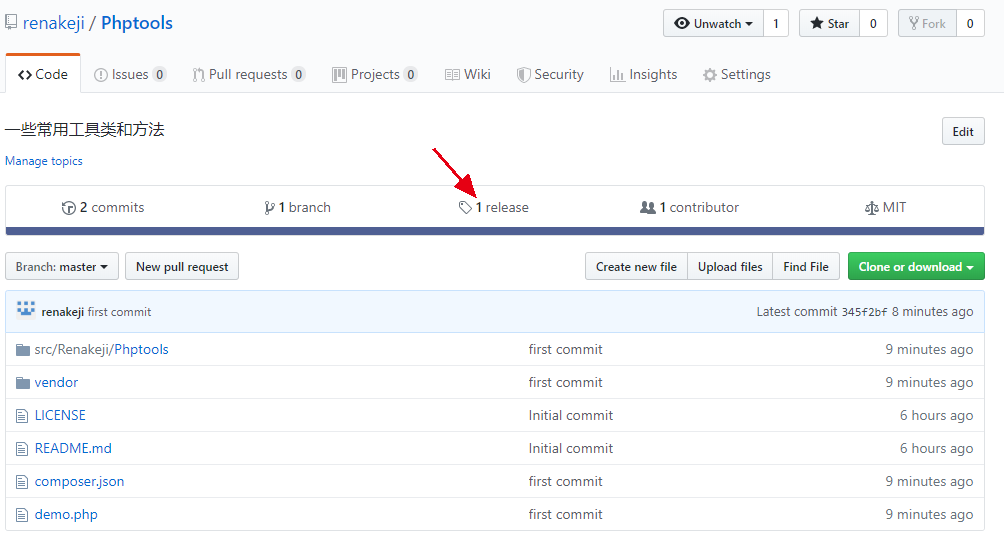Click the Settings gear icon
The height and width of the screenshot is (539, 1004).
coord(709,75)
